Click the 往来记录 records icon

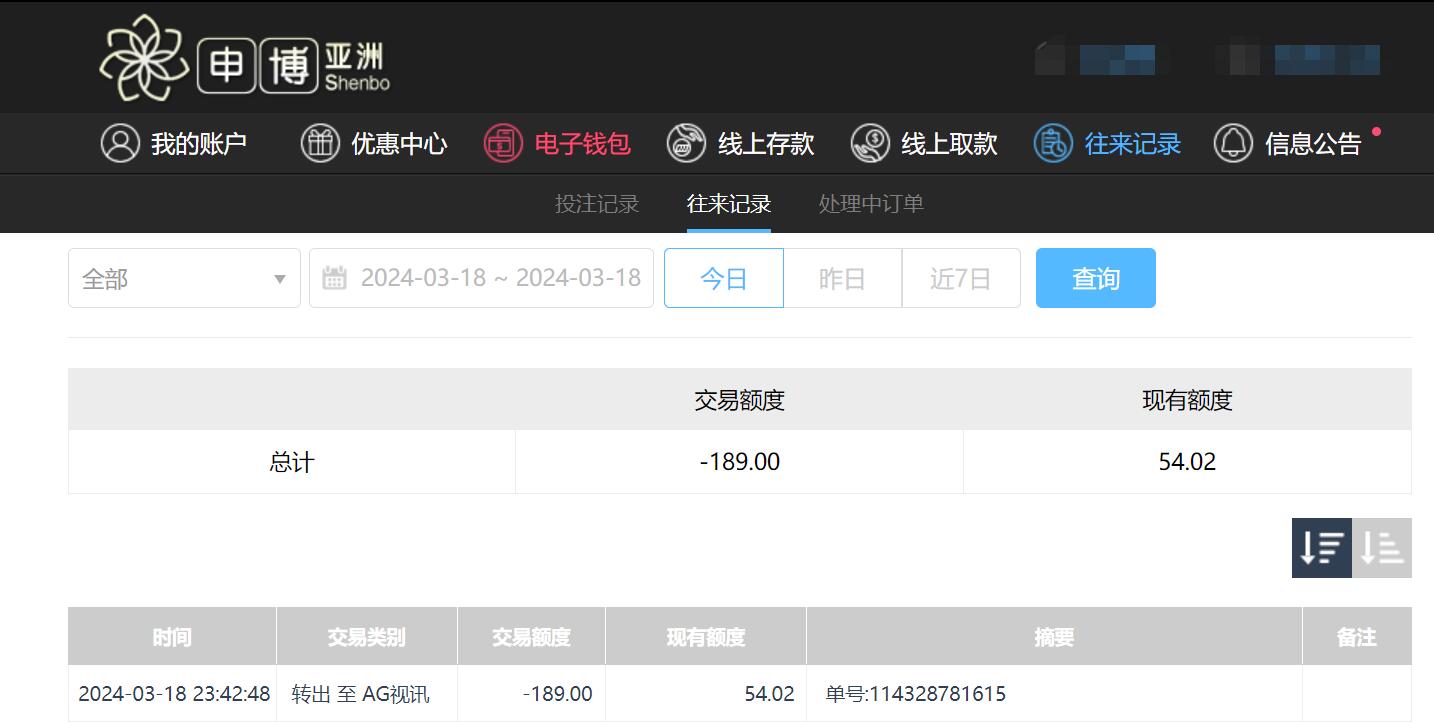(x=1053, y=144)
